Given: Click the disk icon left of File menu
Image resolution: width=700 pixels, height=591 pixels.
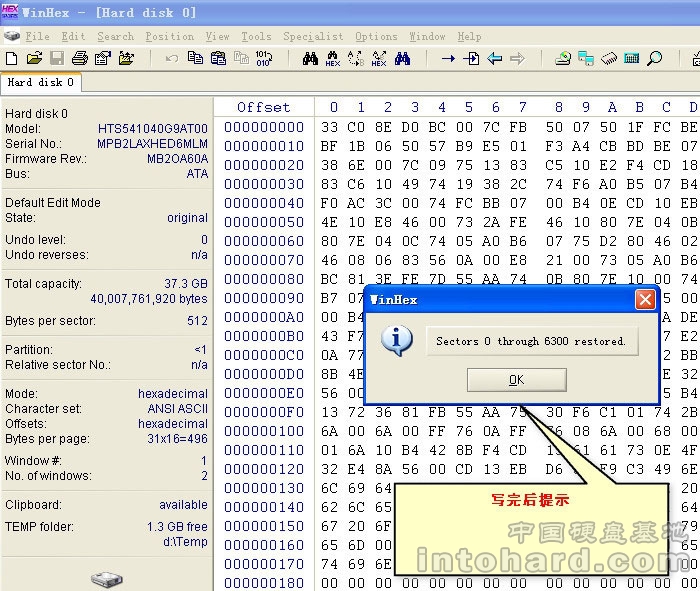Looking at the screenshot, I should pos(12,36).
